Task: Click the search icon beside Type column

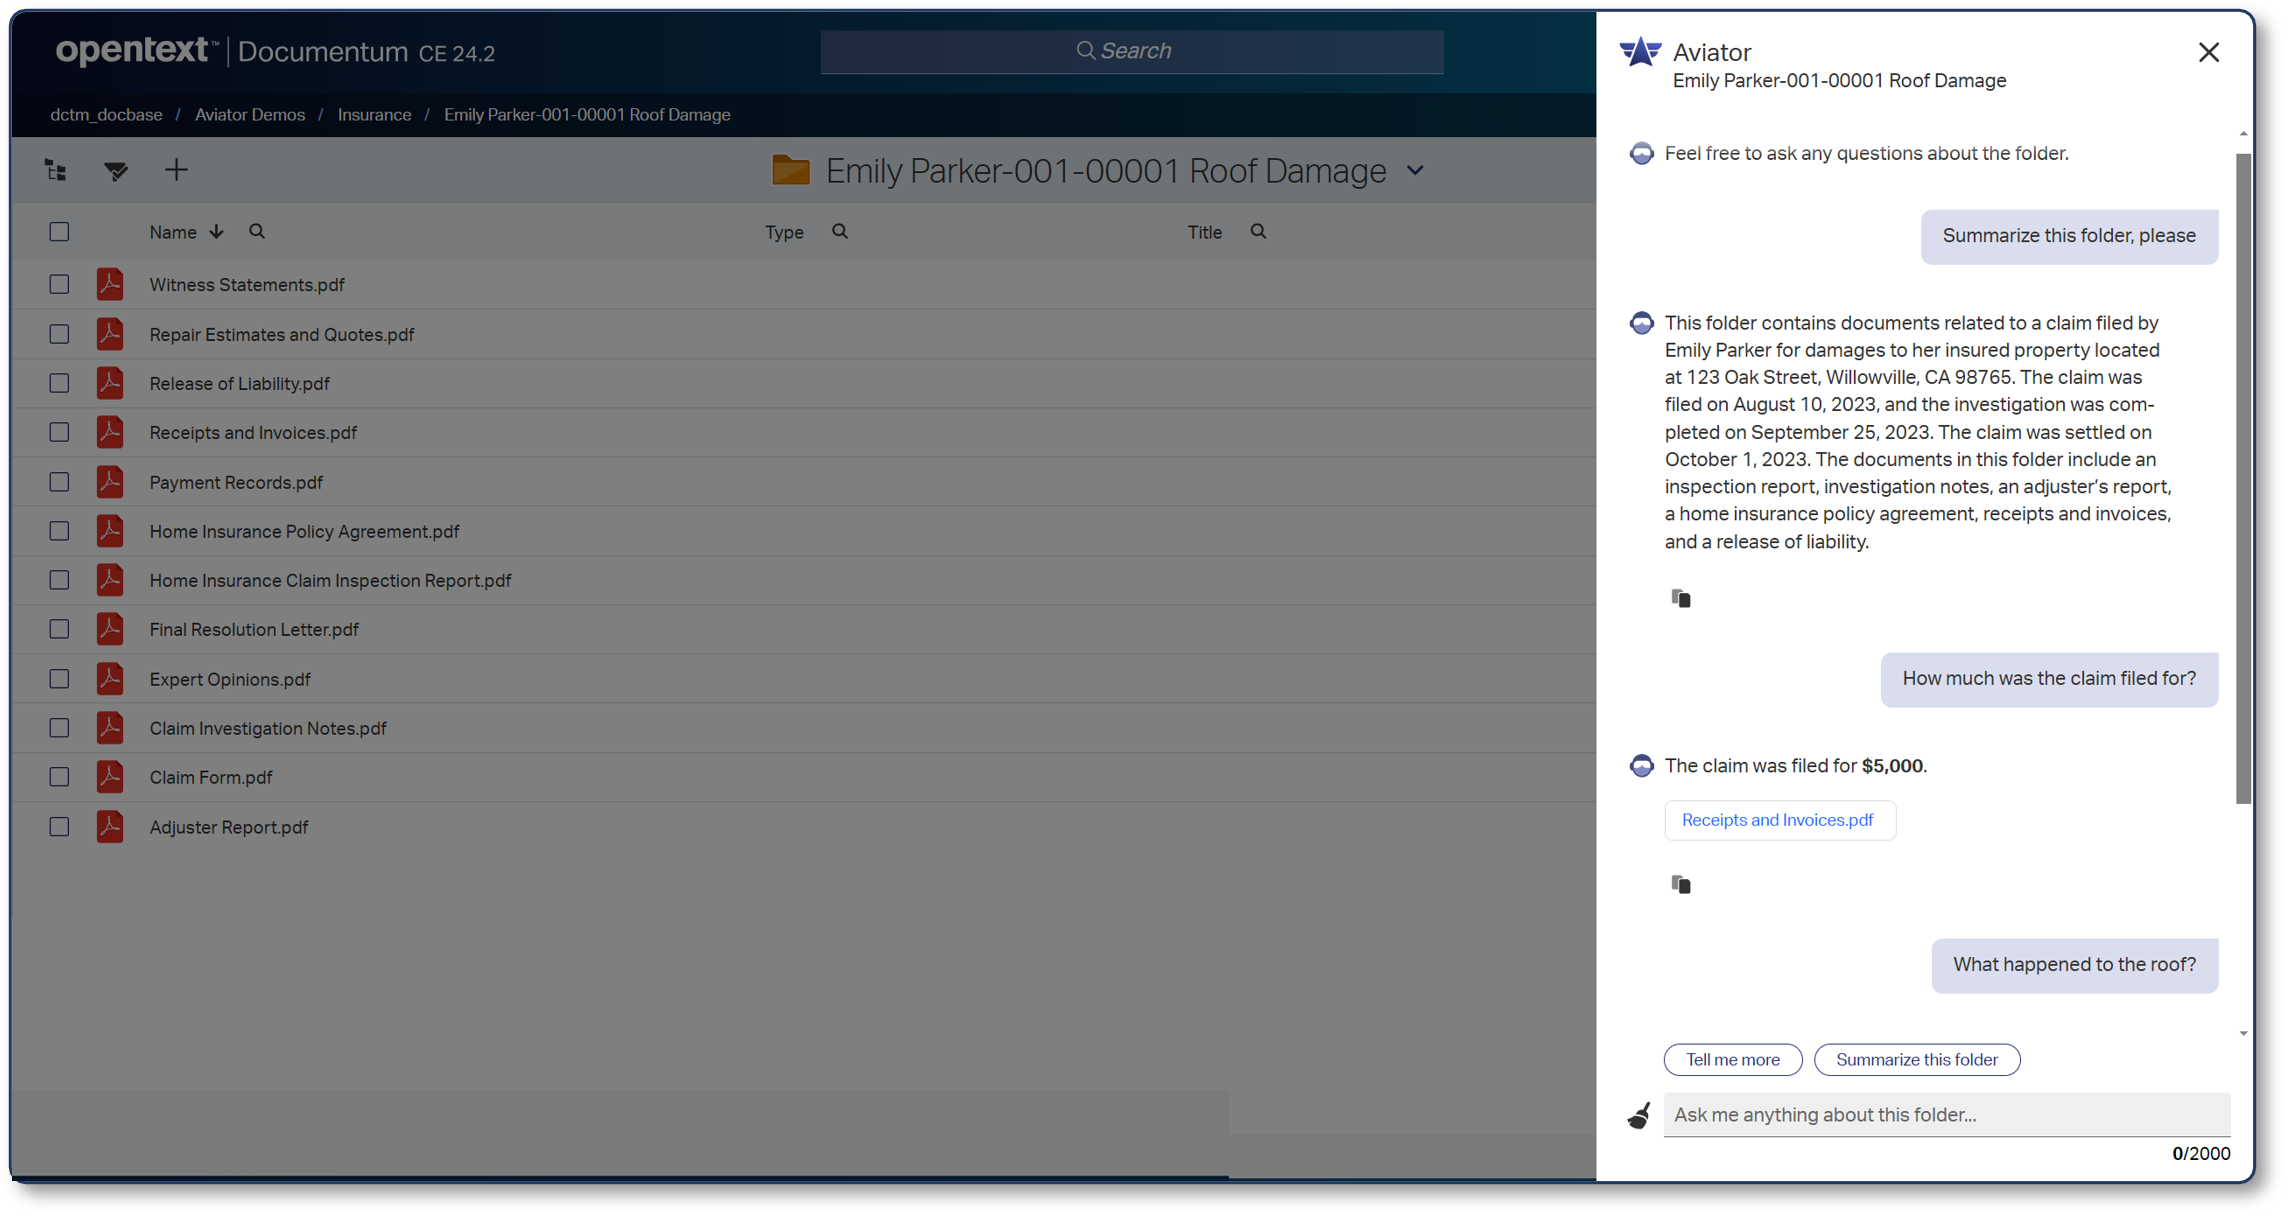Action: (840, 232)
